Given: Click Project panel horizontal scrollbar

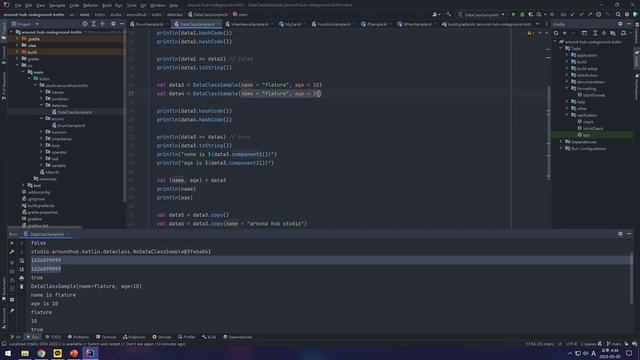Looking at the screenshot, I should pyautogui.click(x=45, y=227).
